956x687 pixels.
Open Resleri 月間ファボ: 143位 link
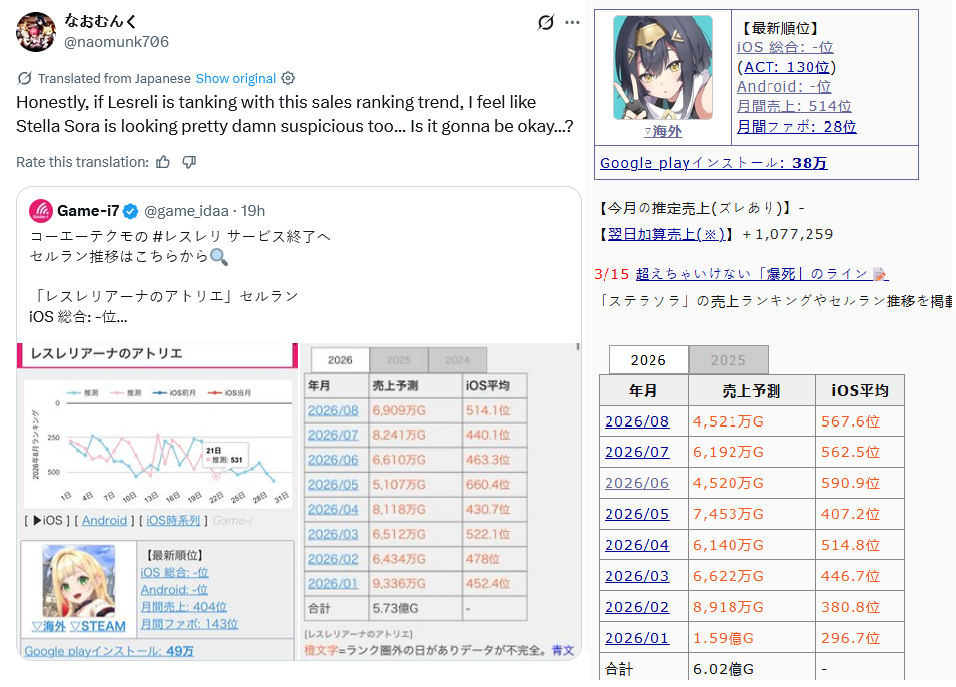click(189, 624)
